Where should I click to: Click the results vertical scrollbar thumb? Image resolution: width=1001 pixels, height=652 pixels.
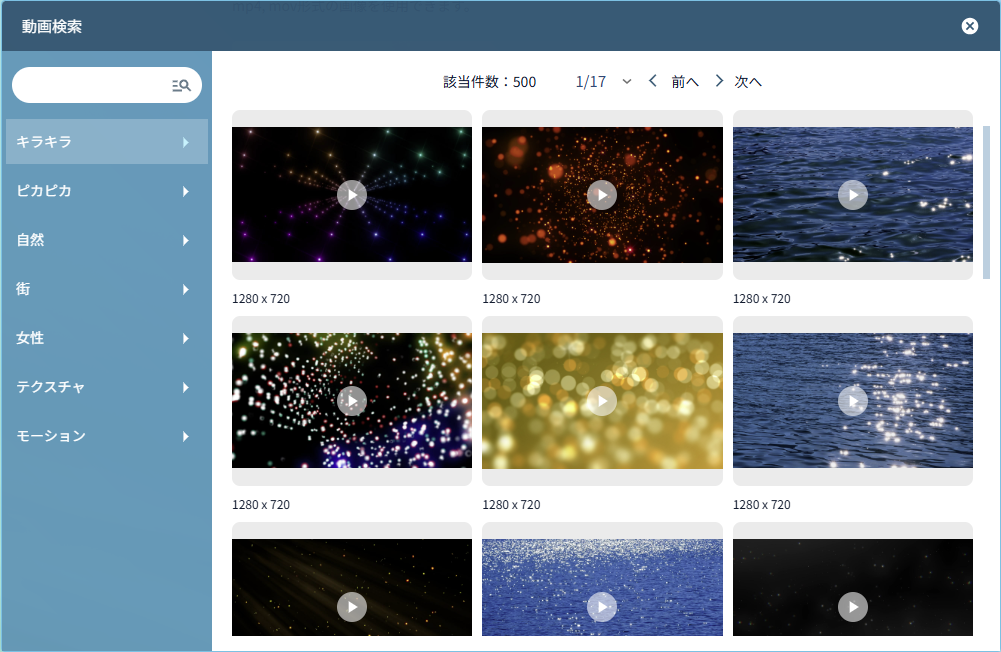click(x=986, y=202)
